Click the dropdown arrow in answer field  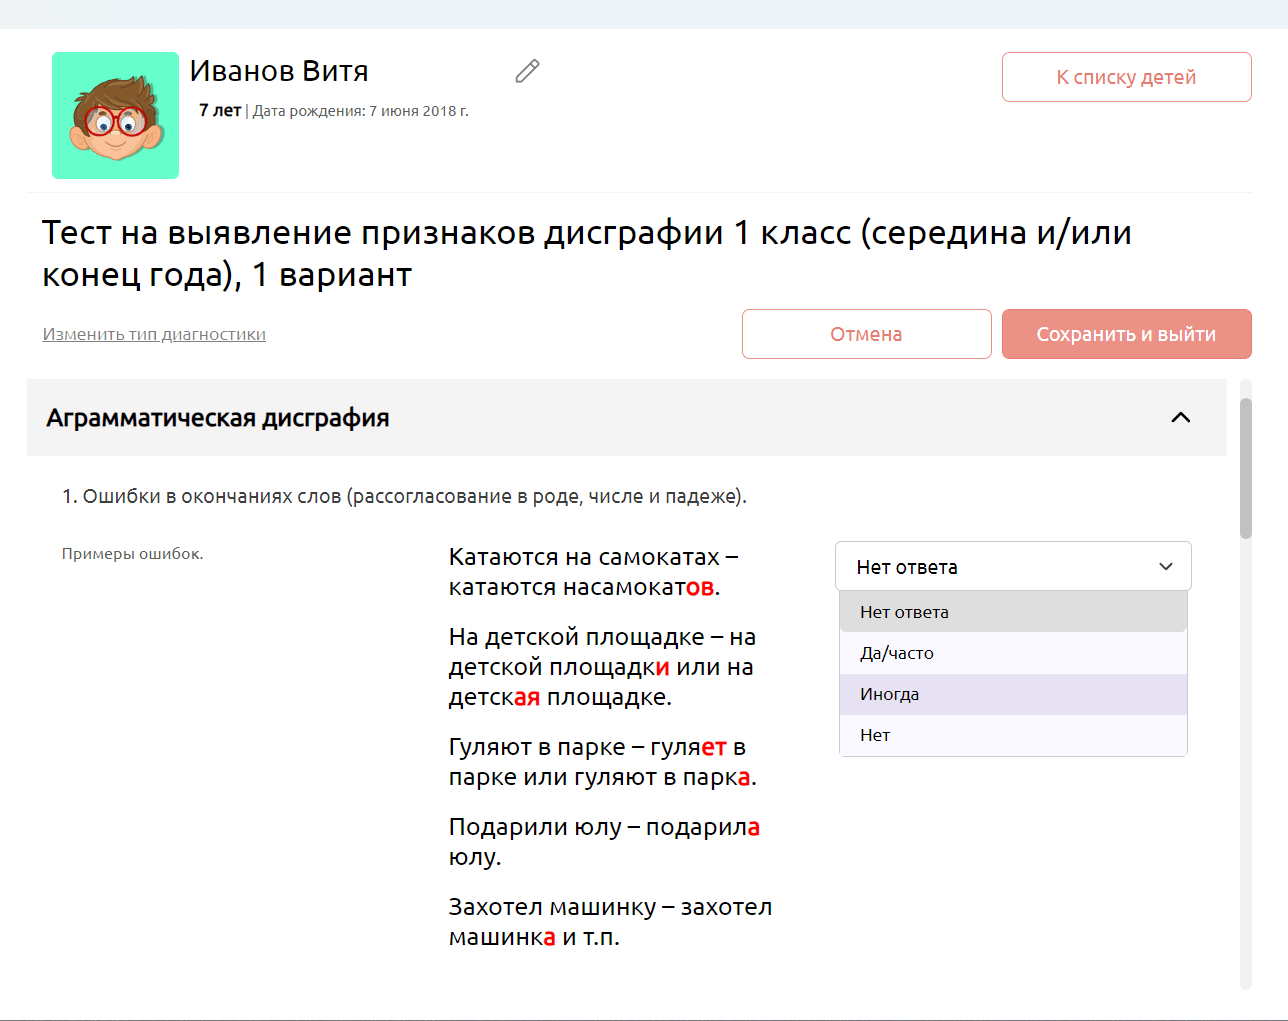coord(1165,567)
